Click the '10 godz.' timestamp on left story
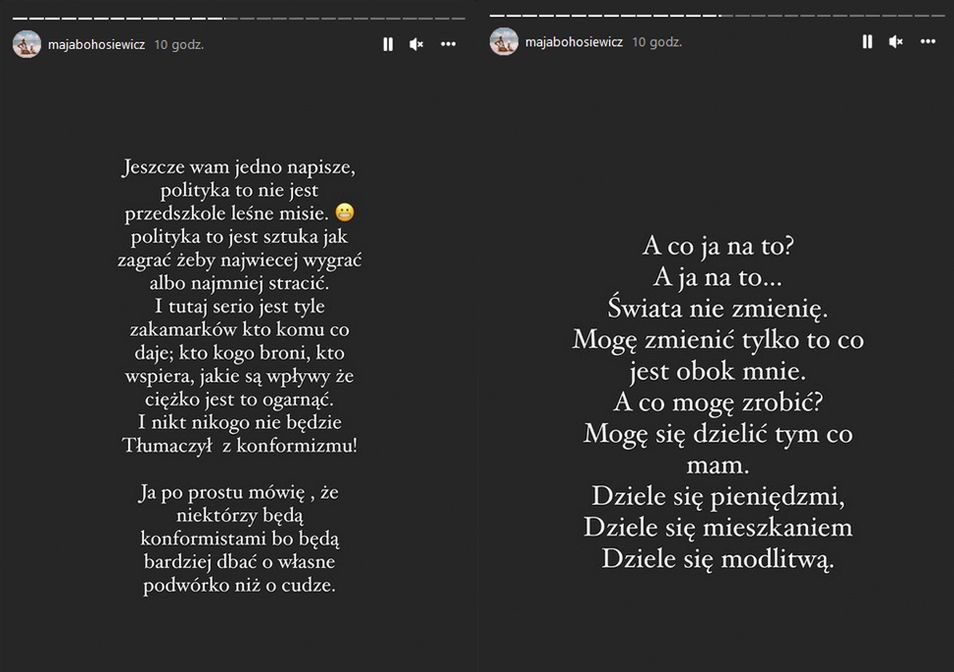The height and width of the screenshot is (672, 954). [179, 44]
